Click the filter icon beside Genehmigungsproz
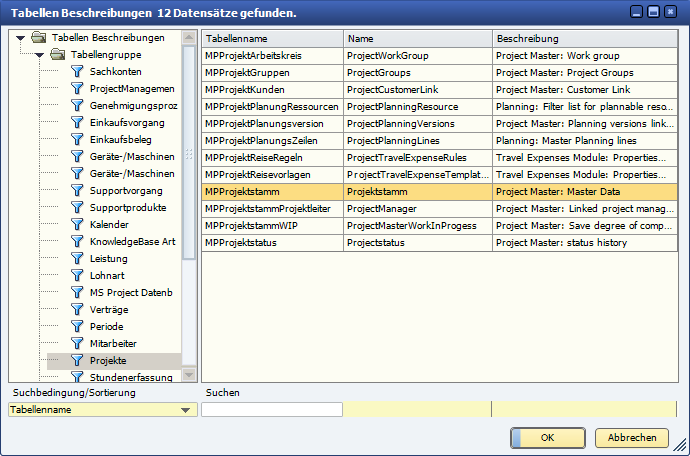 pos(77,106)
